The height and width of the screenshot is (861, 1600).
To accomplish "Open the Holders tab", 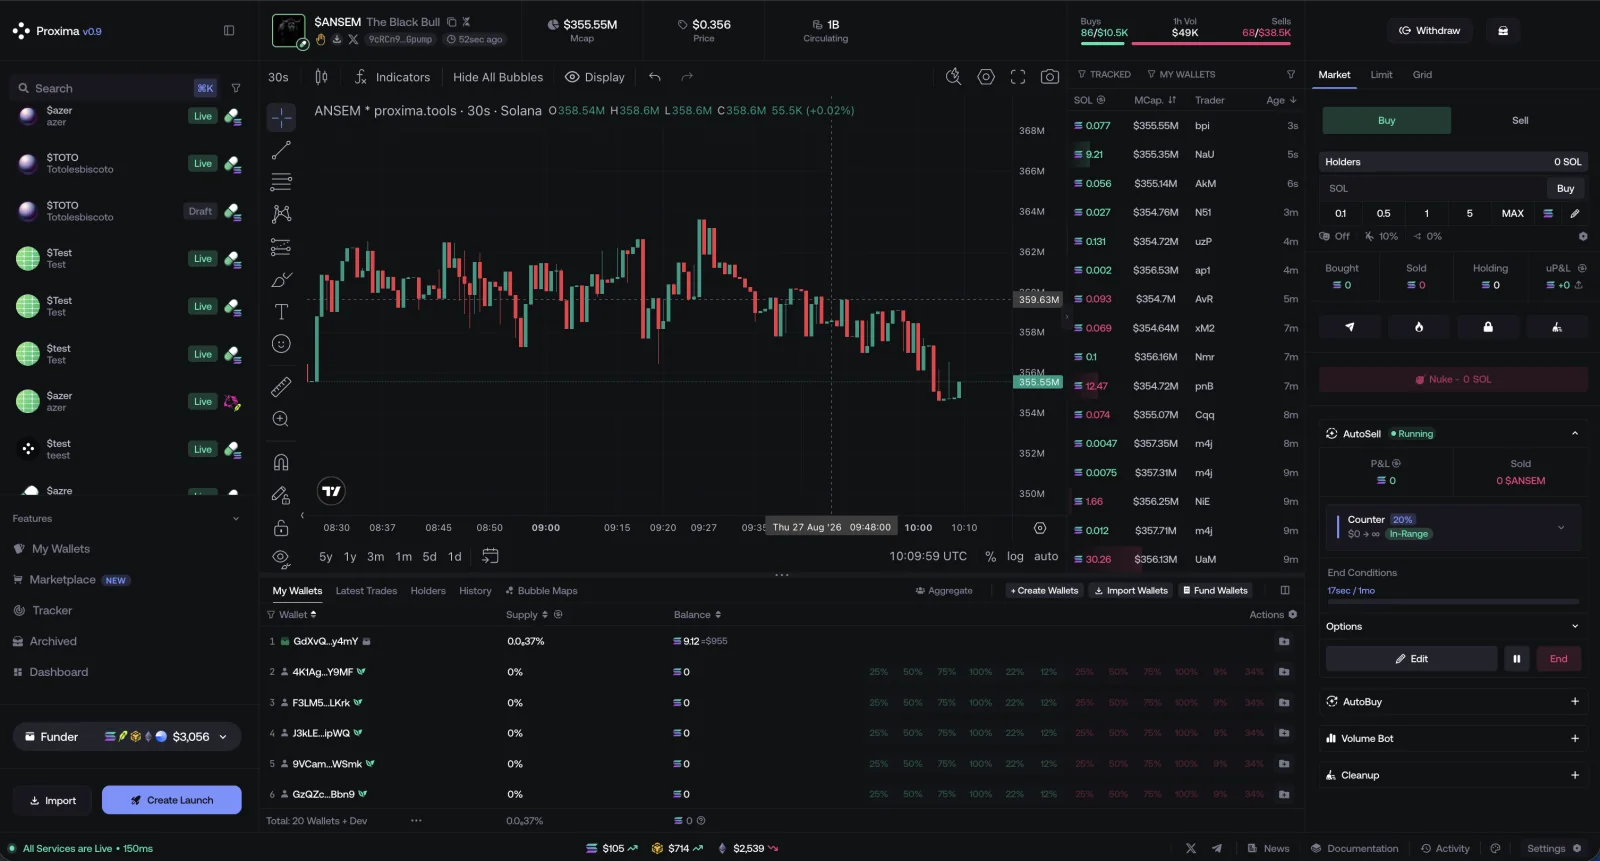I will point(428,591).
